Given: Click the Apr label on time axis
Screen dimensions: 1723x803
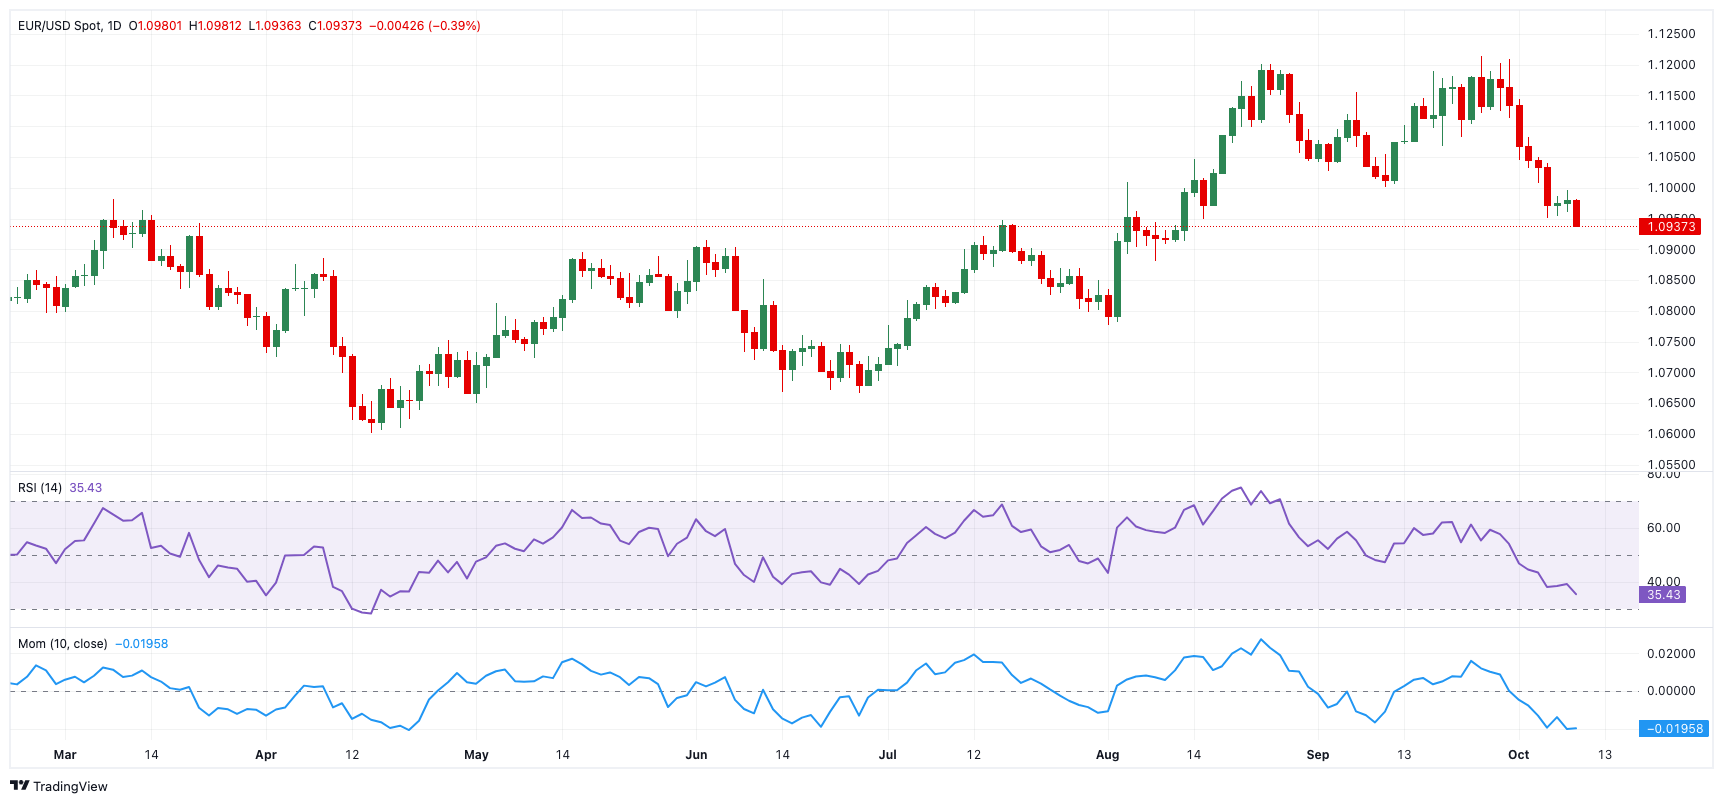Looking at the screenshot, I should 266,755.
